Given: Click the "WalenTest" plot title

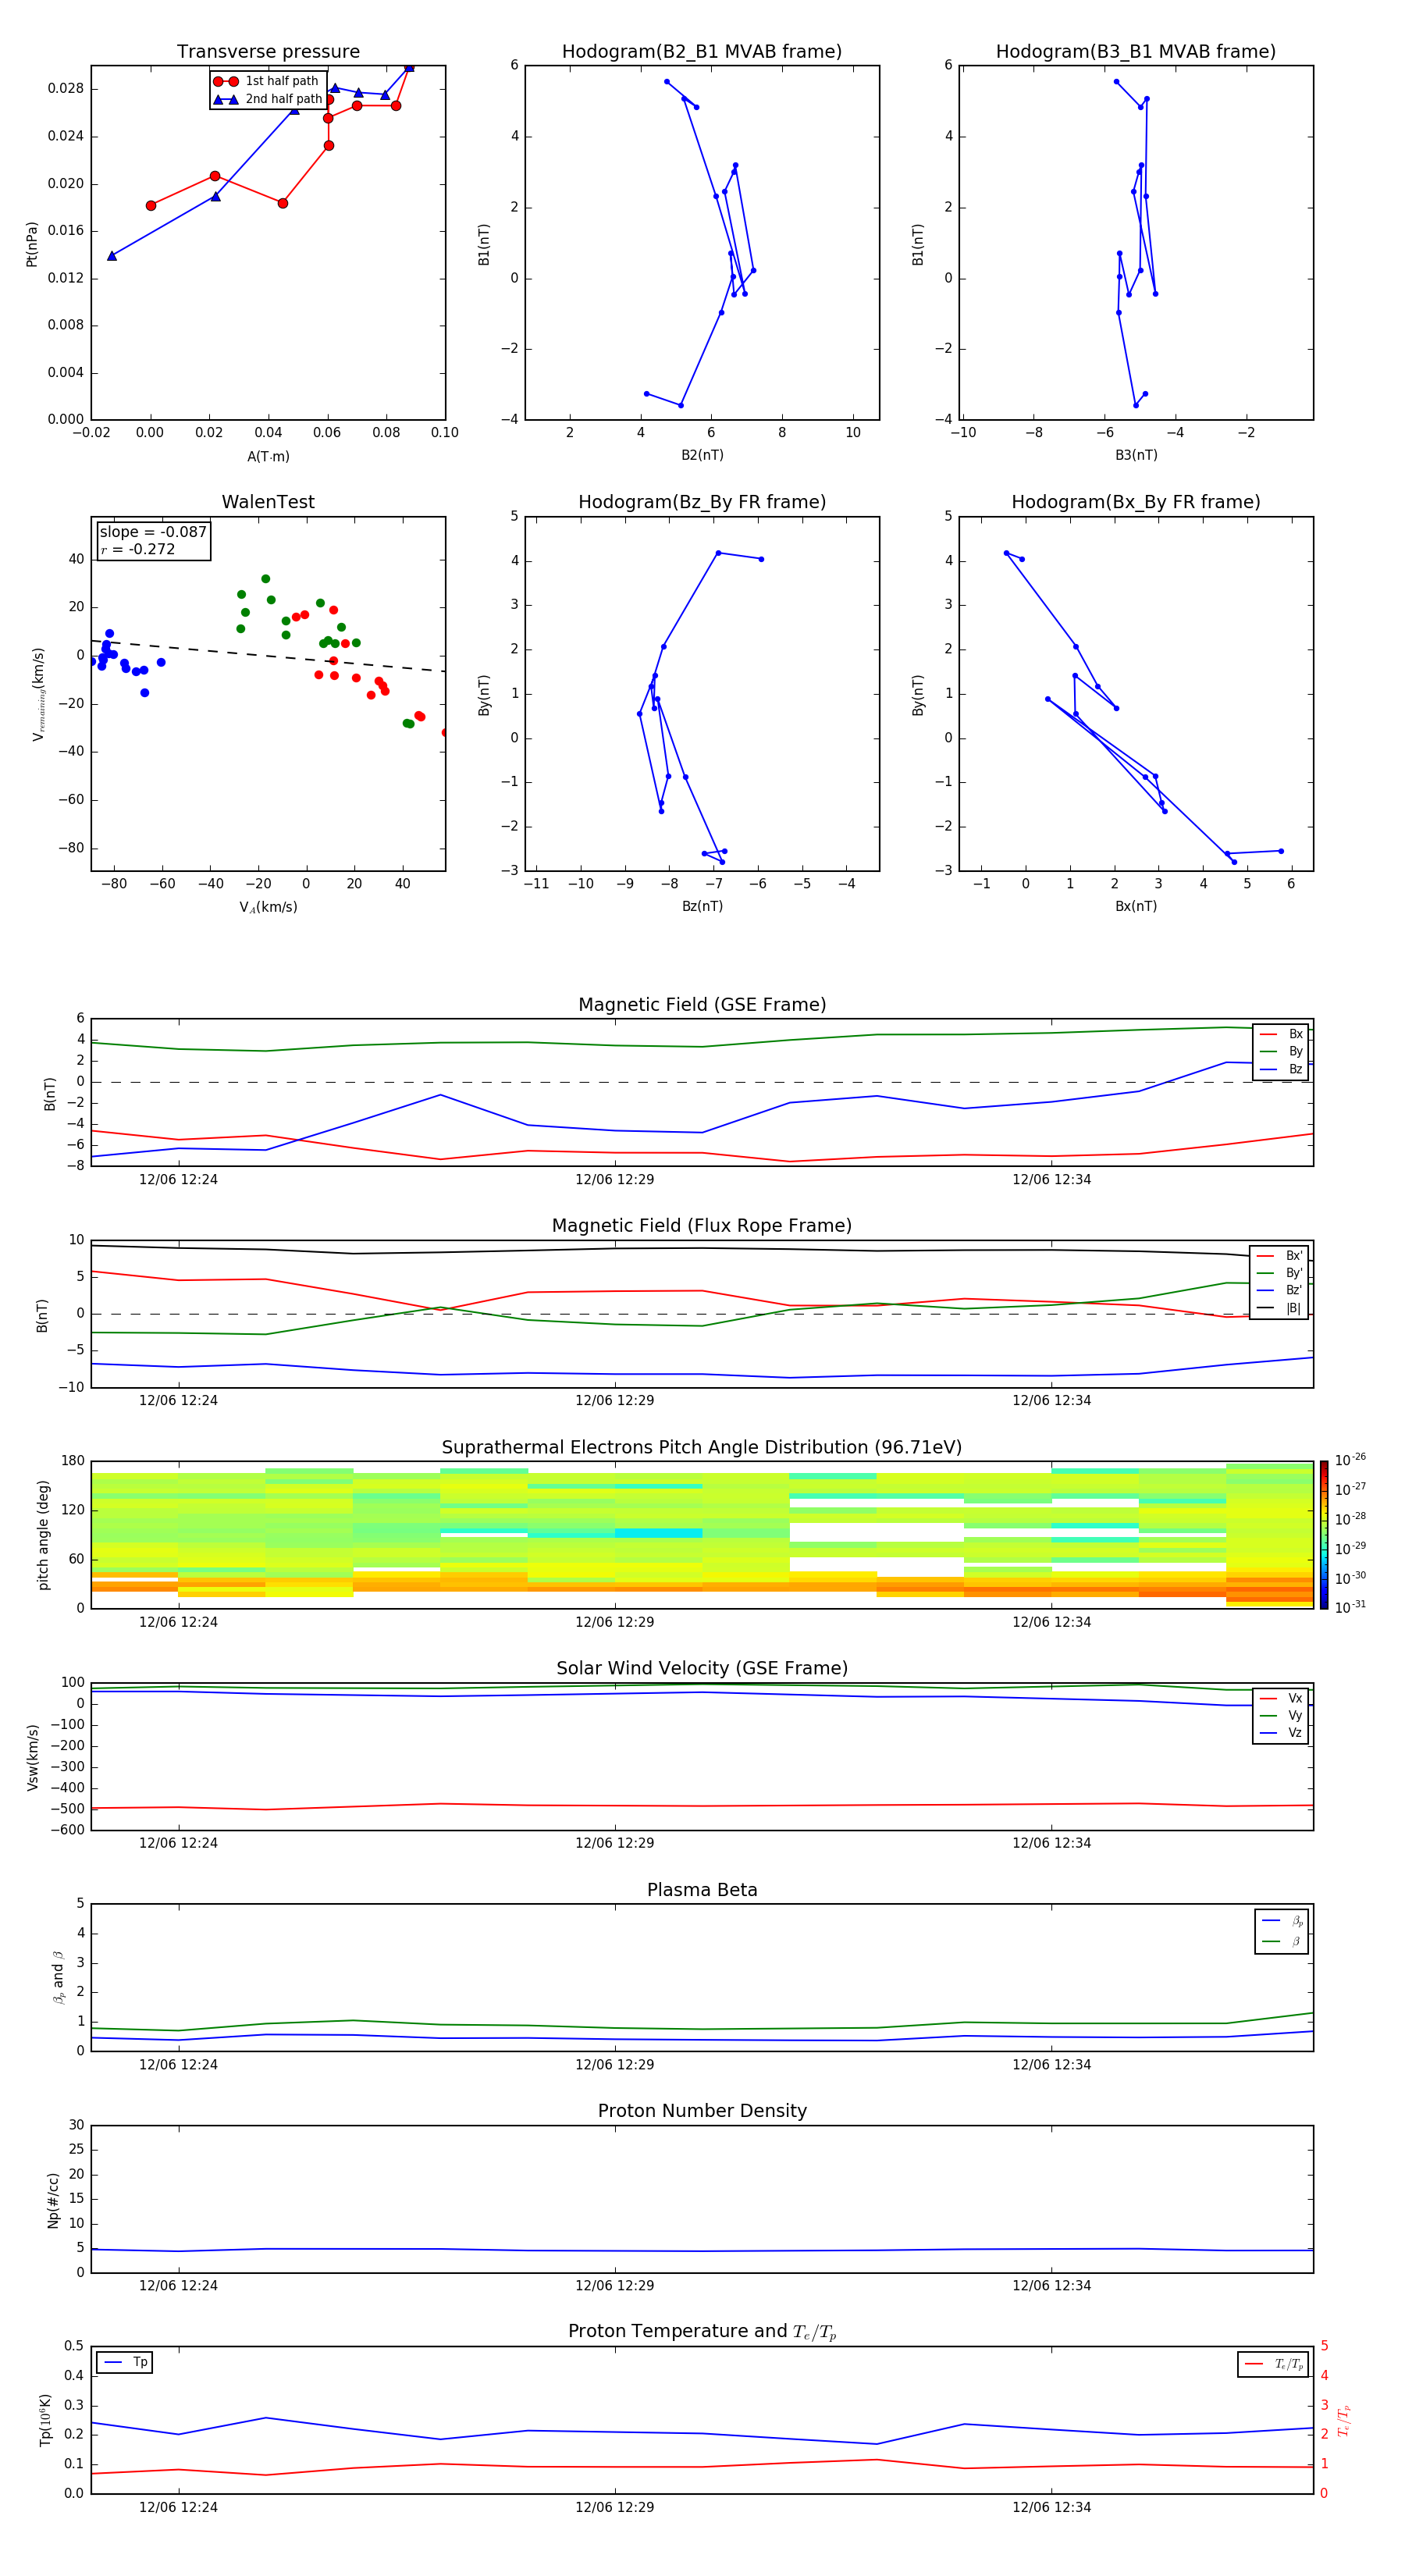Looking at the screenshot, I should tap(268, 502).
